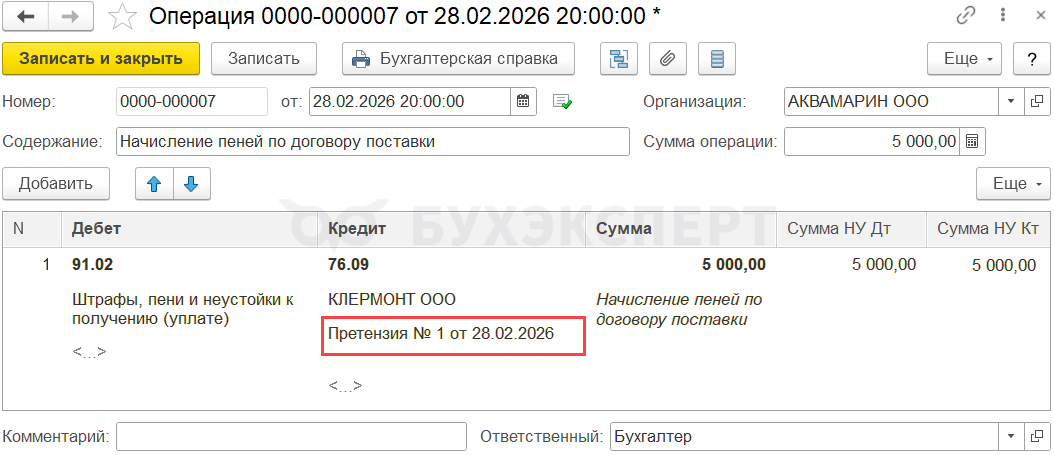
Task: Open the table Еще menu
Action: 1012,184
